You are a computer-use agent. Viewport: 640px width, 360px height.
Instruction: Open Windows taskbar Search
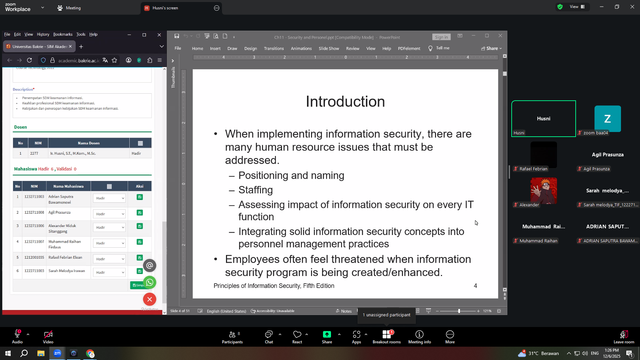coord(24,353)
